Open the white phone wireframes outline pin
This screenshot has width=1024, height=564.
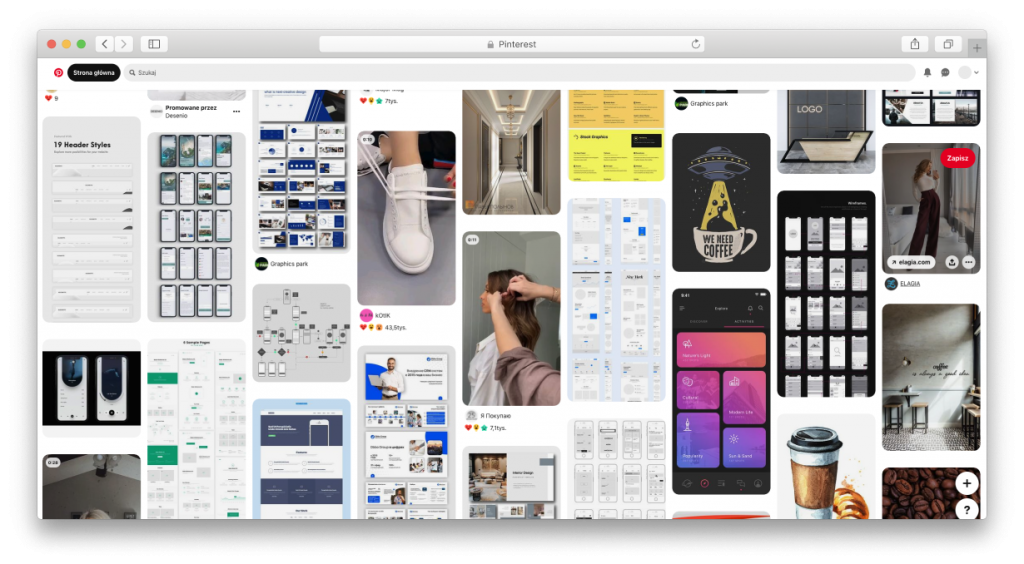coord(616,469)
